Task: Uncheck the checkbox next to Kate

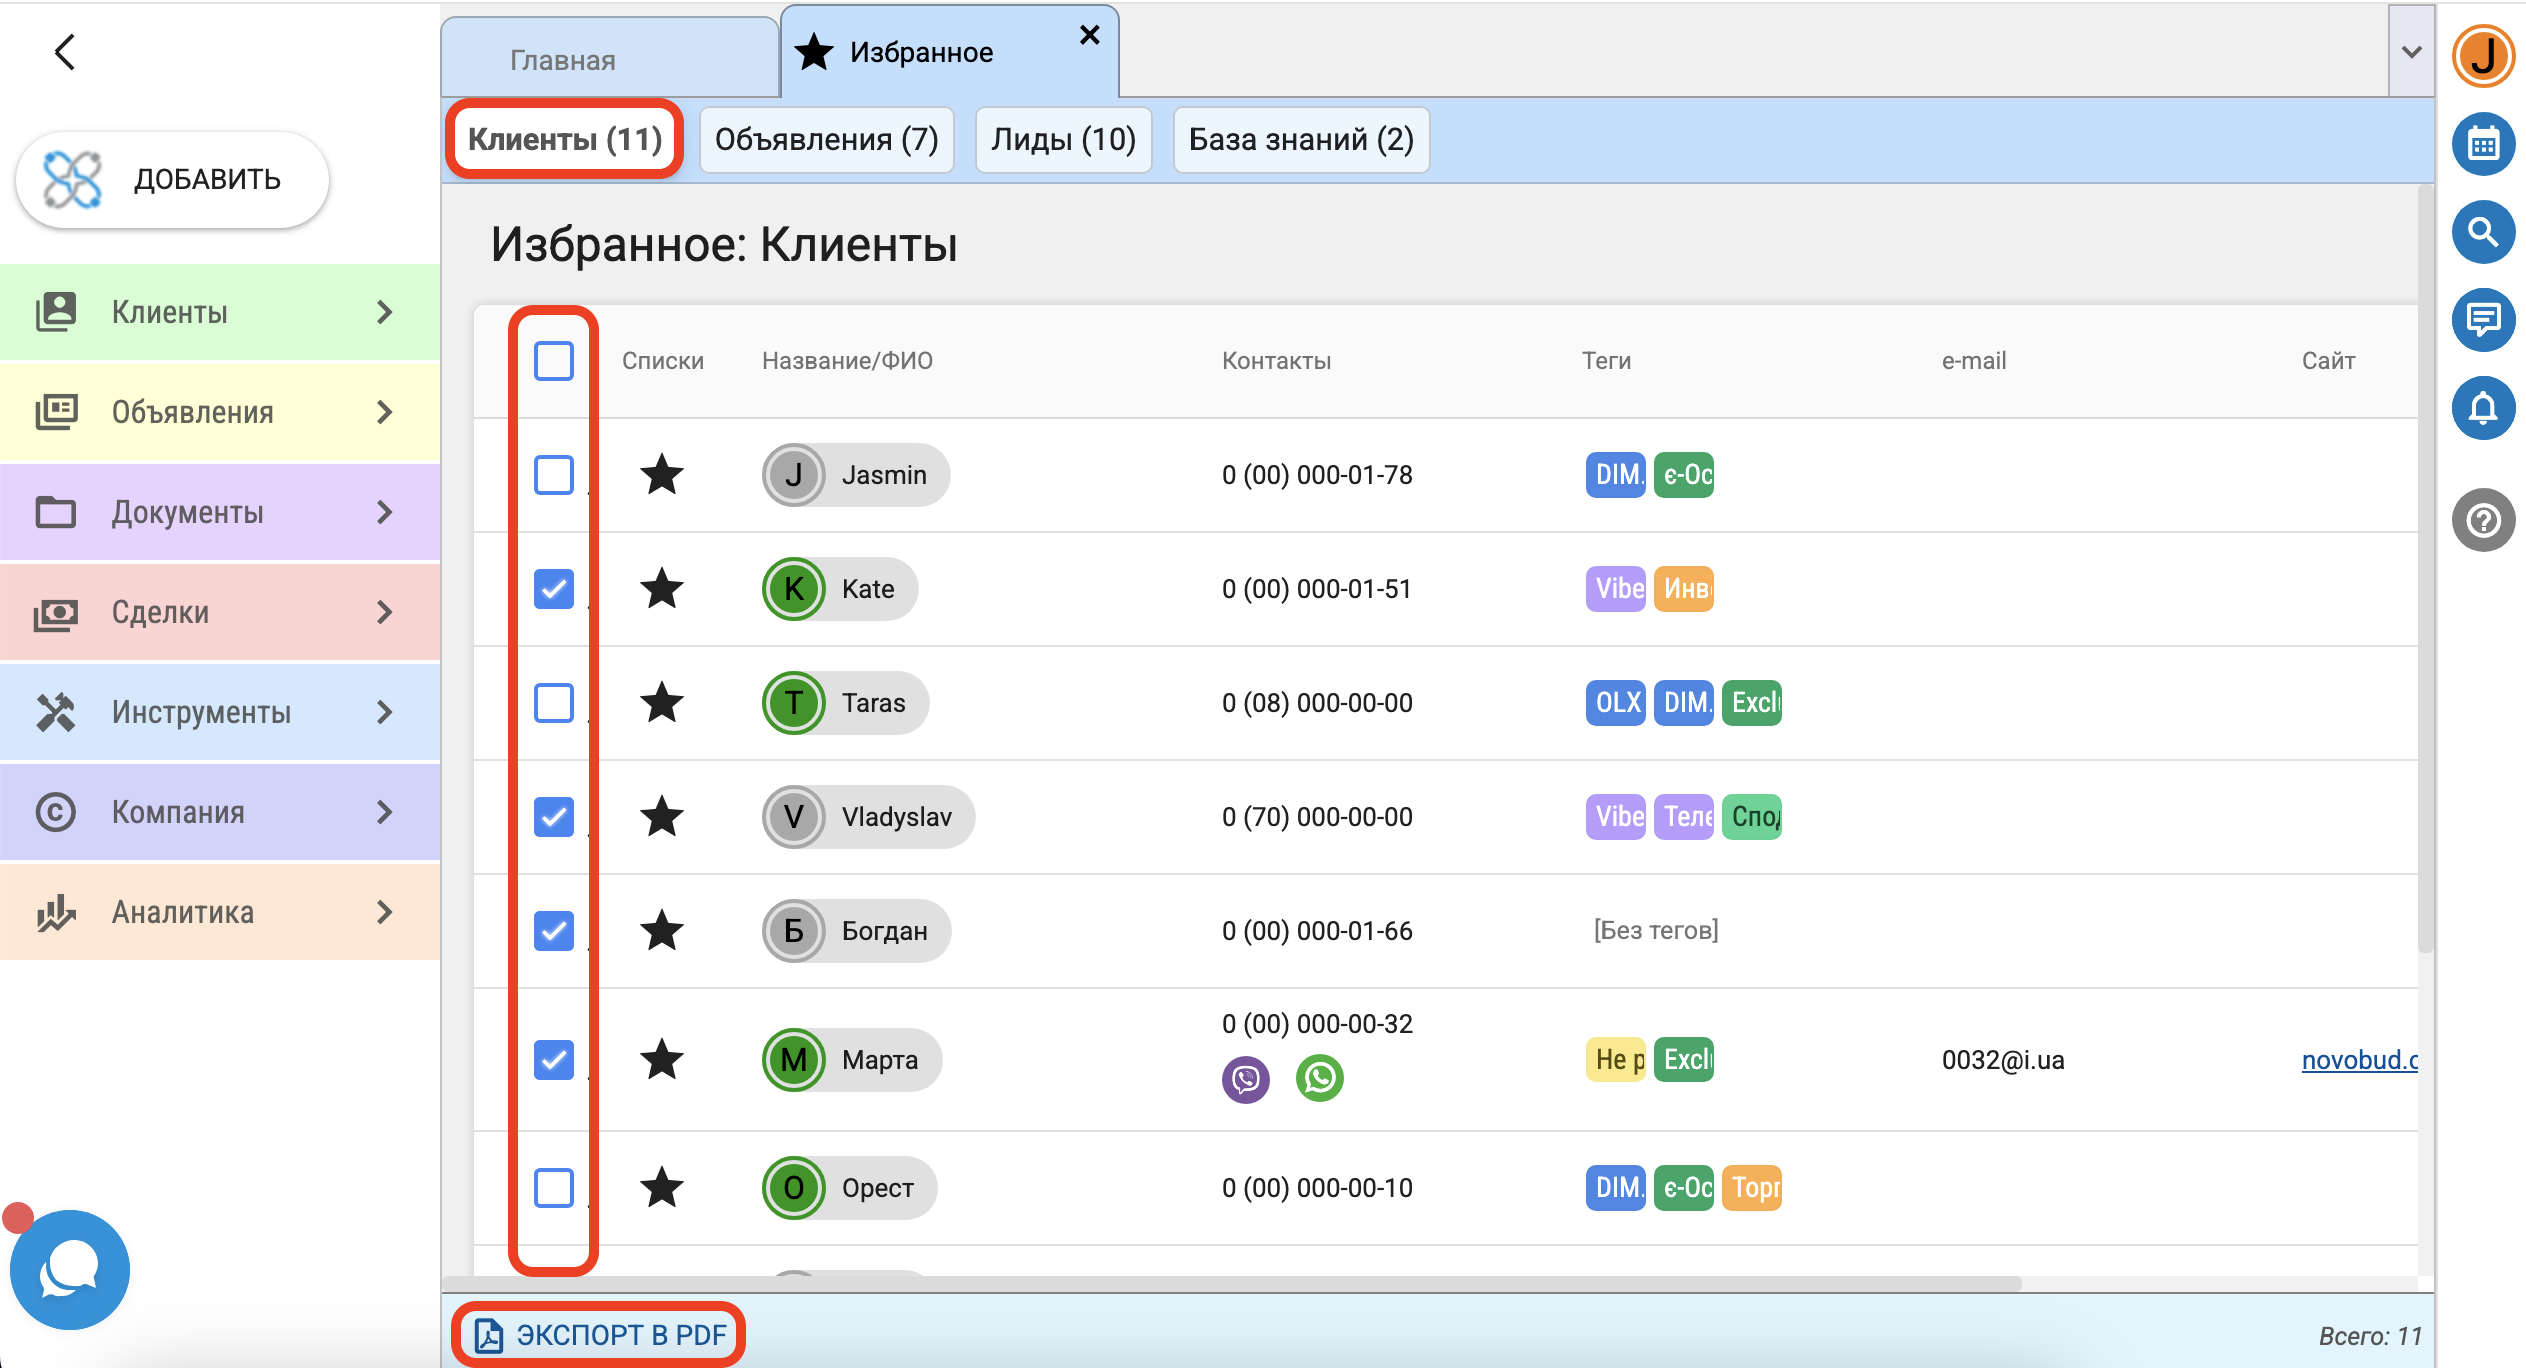Action: [x=554, y=589]
